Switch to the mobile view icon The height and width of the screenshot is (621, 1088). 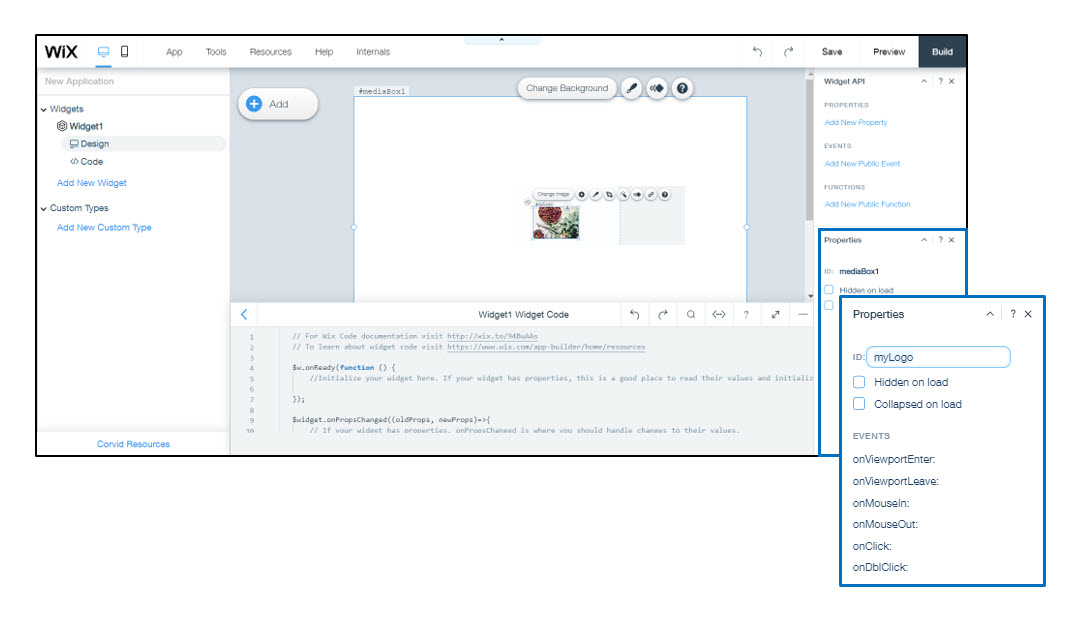click(125, 52)
